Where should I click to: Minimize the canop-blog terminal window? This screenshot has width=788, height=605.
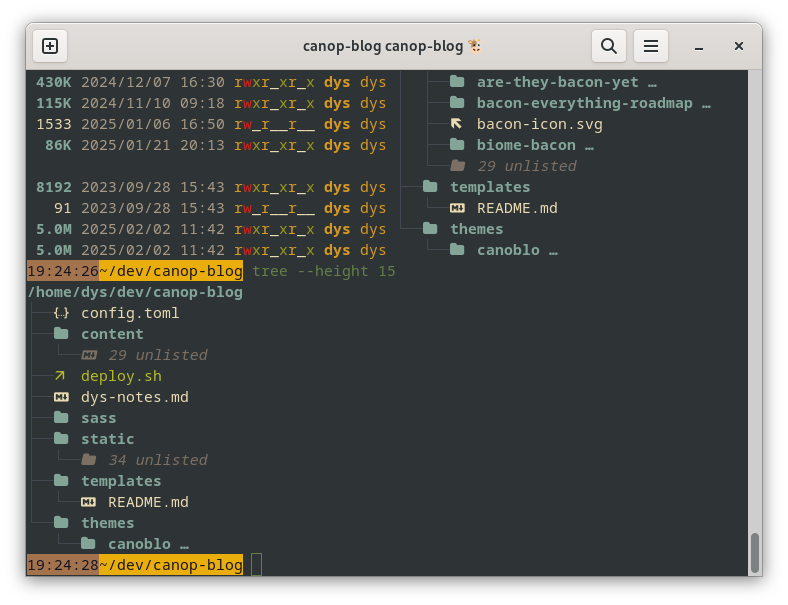699,47
